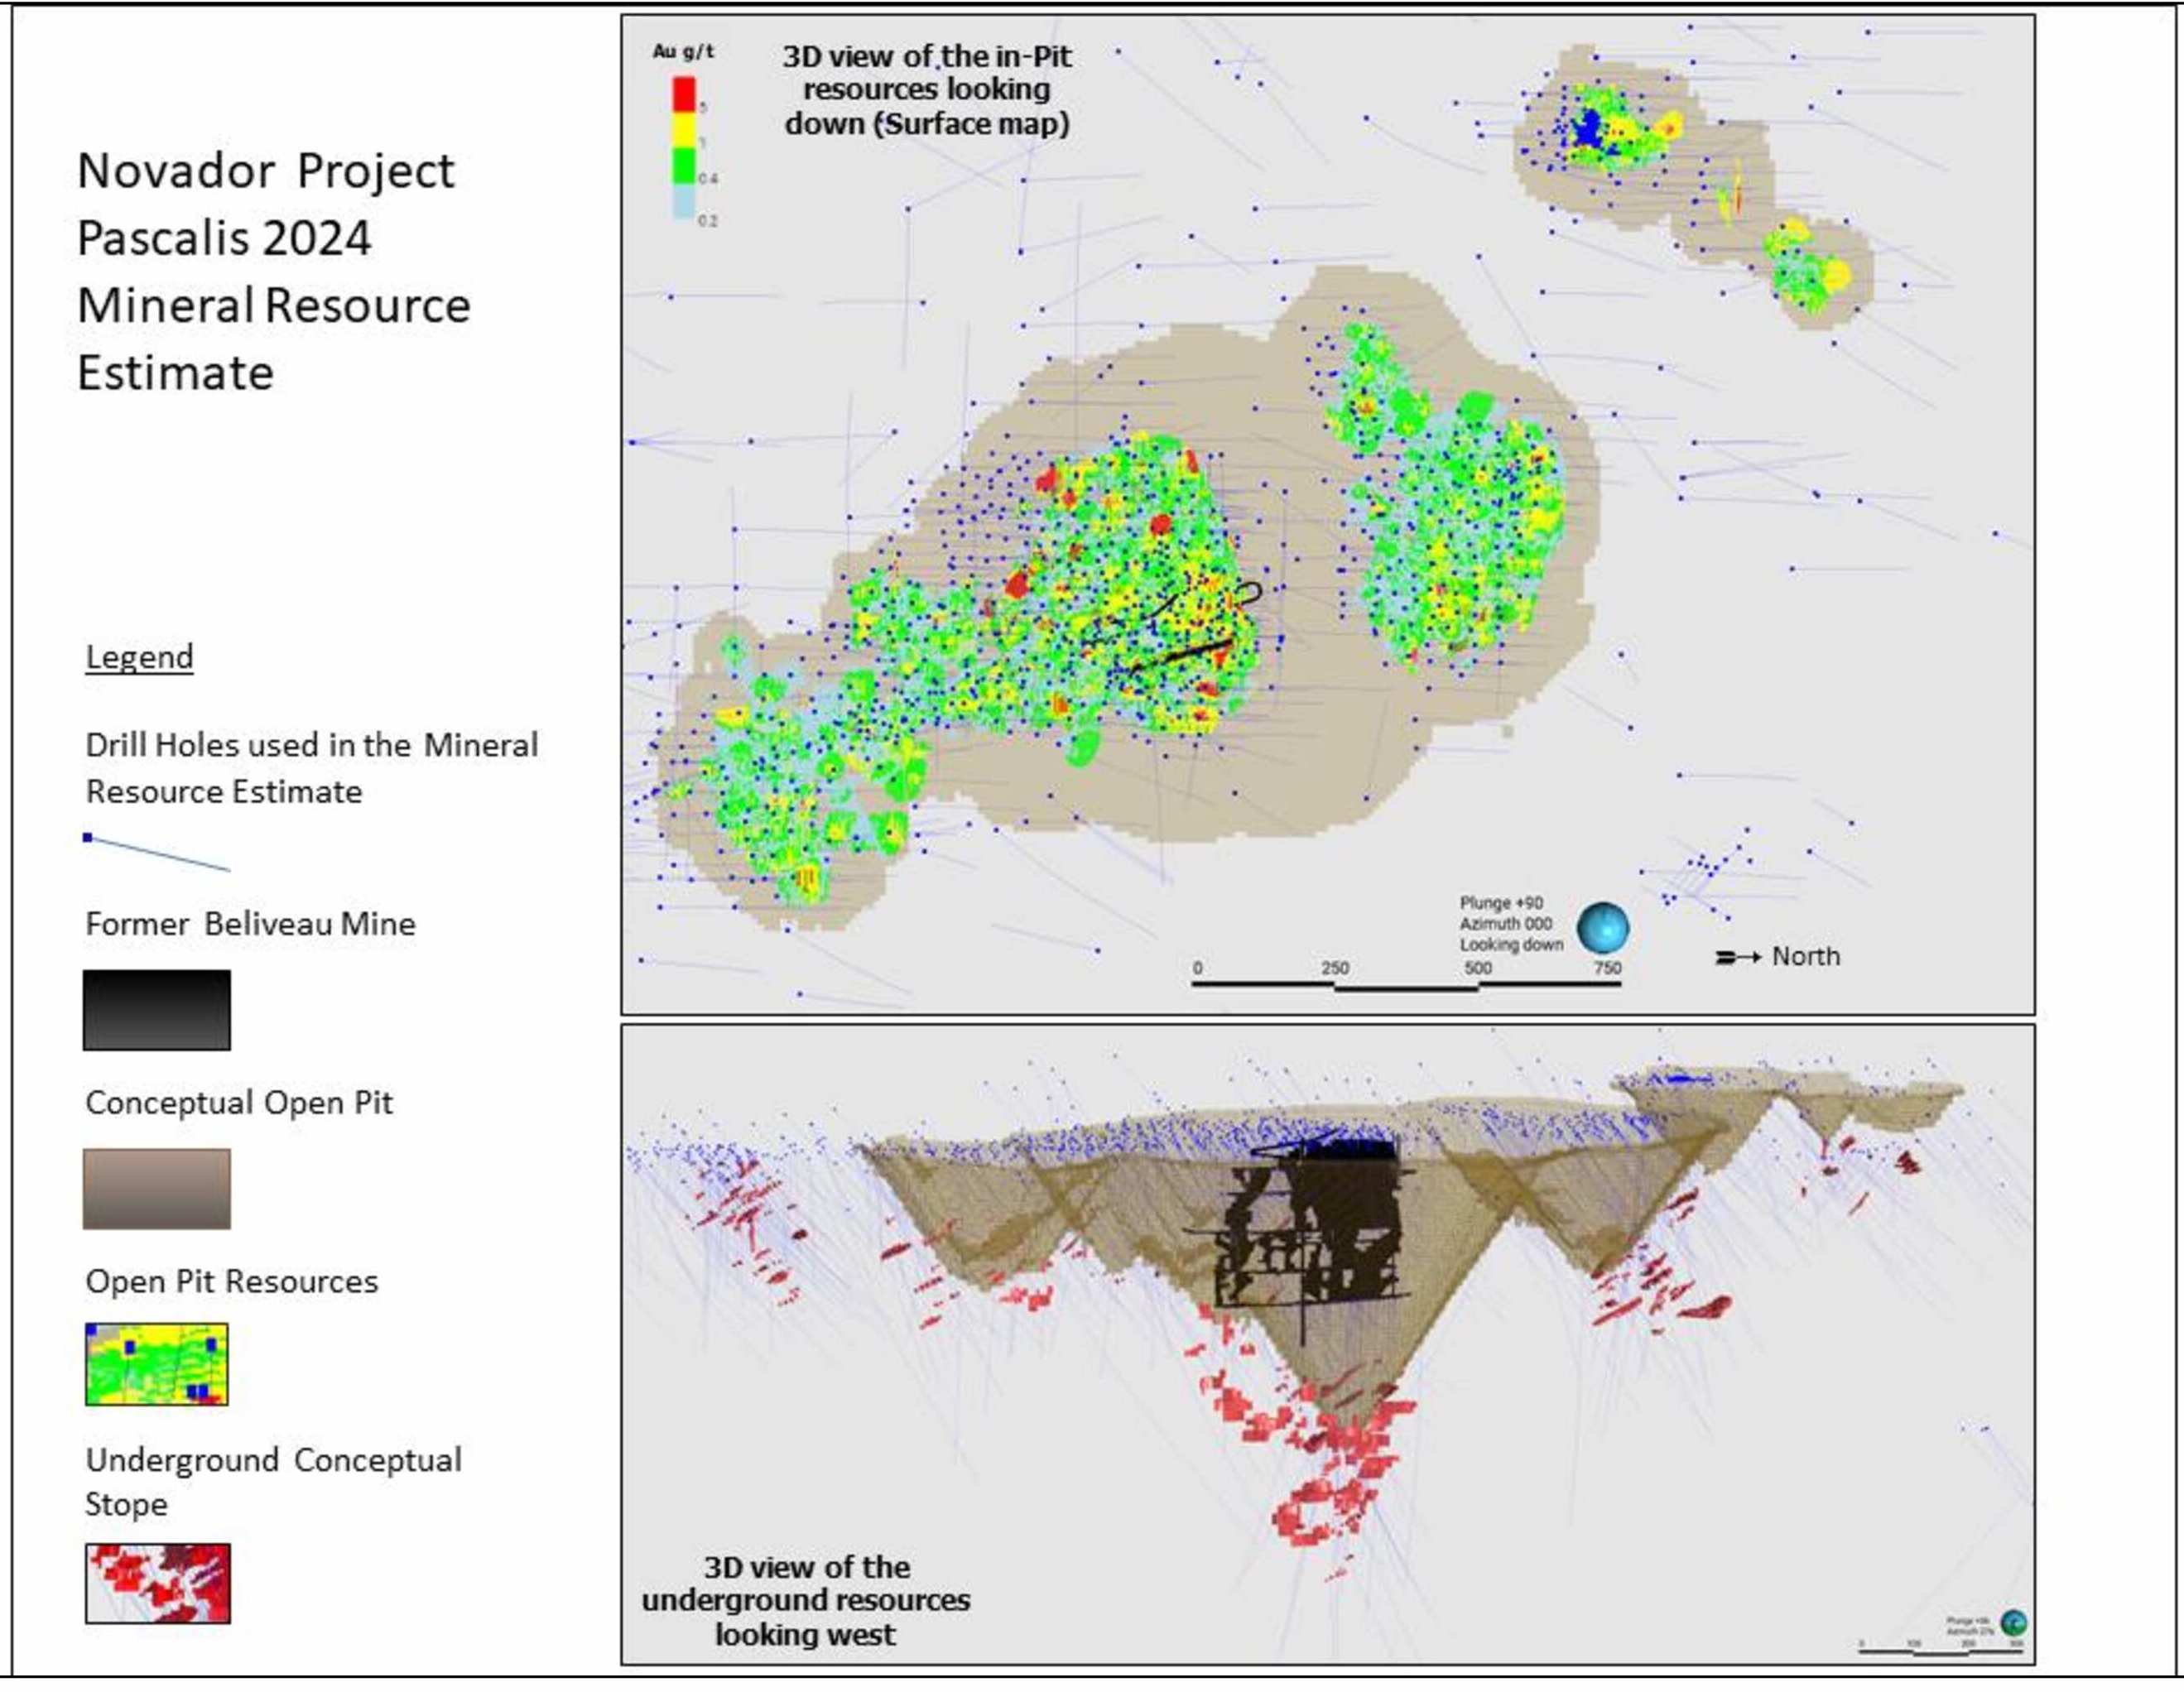Viewport: 2184px width, 1692px height.
Task: Click the small green orientation globe bottom right
Action: pos(2013,1622)
